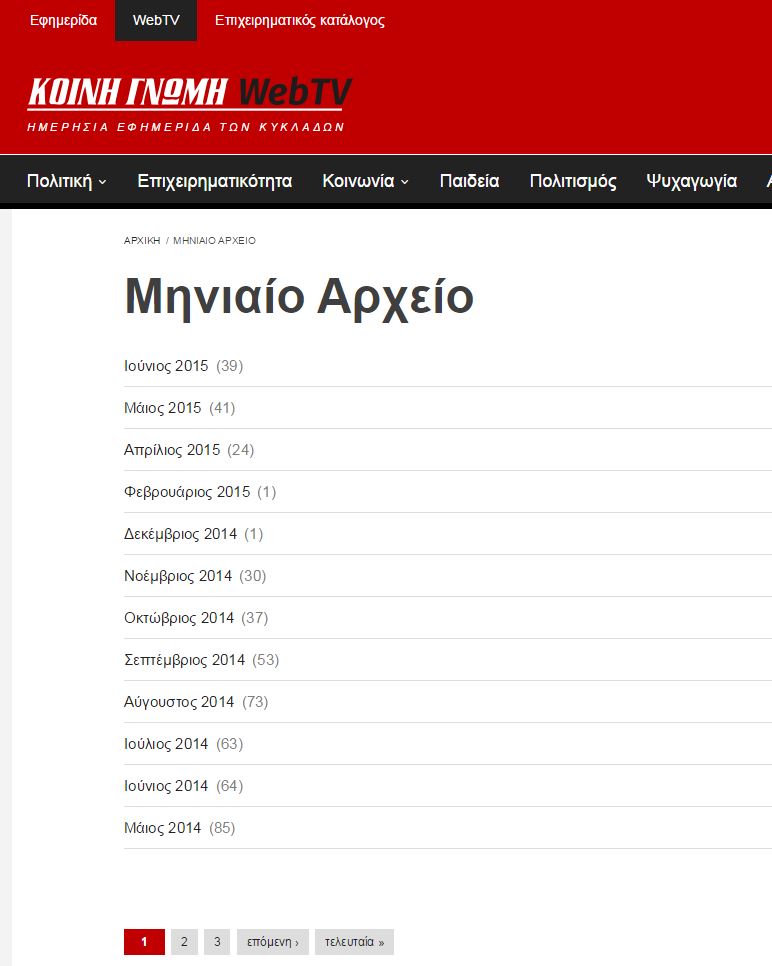Open the Μάιος 2014 archive

point(162,828)
